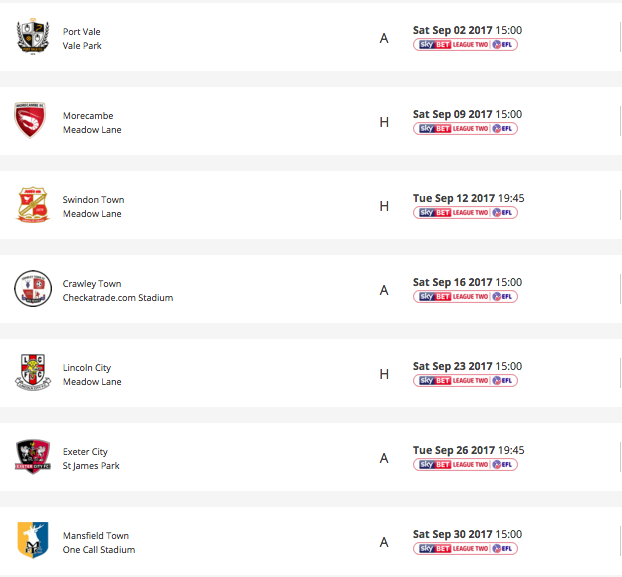
Task: Open the Swindon Town crest
Action: [x=33, y=205]
